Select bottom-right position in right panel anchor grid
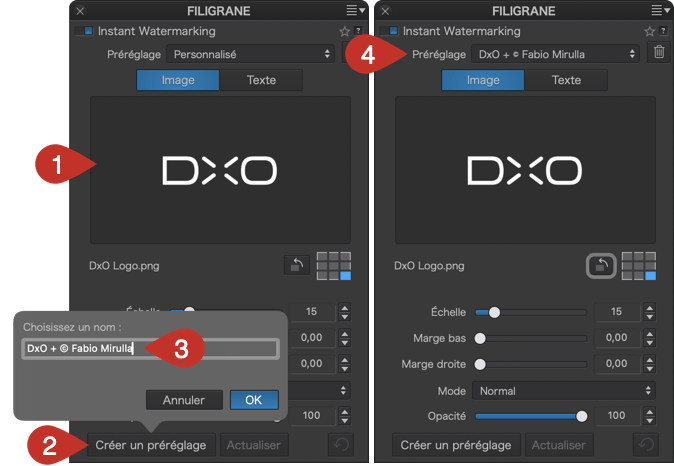This screenshot has height=466, width=674. pyautogui.click(x=649, y=276)
